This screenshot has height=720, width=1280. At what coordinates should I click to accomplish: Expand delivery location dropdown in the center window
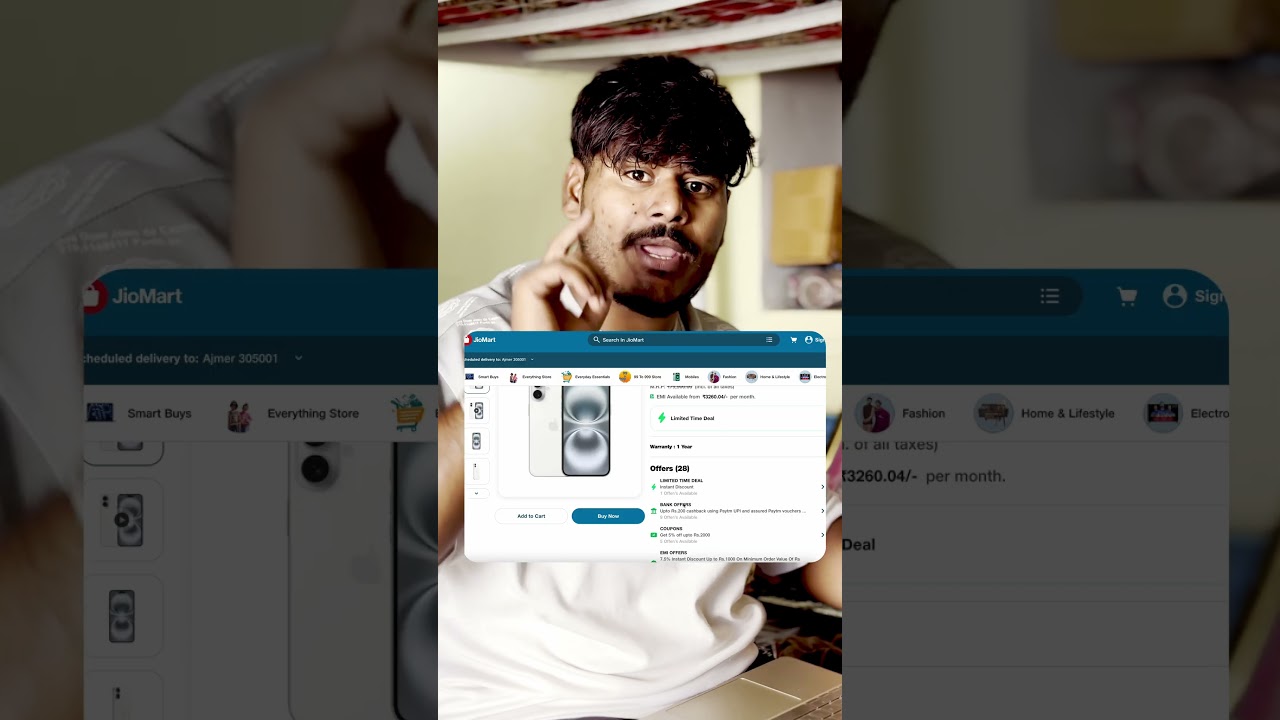coord(532,359)
